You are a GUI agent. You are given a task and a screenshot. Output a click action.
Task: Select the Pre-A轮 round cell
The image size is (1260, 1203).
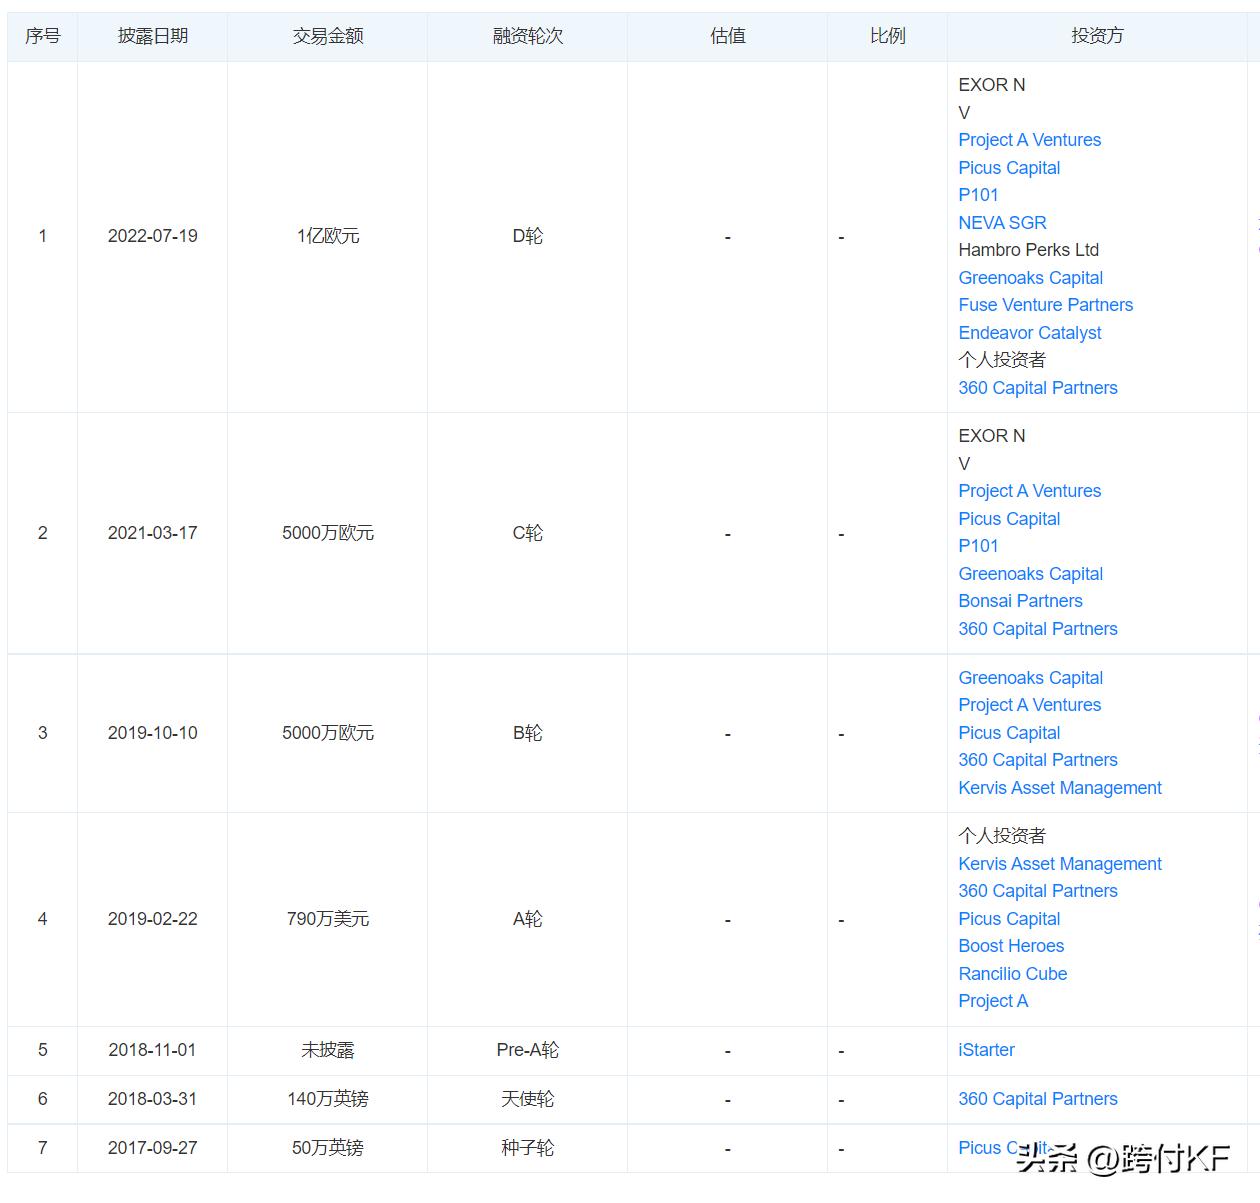click(x=527, y=1050)
